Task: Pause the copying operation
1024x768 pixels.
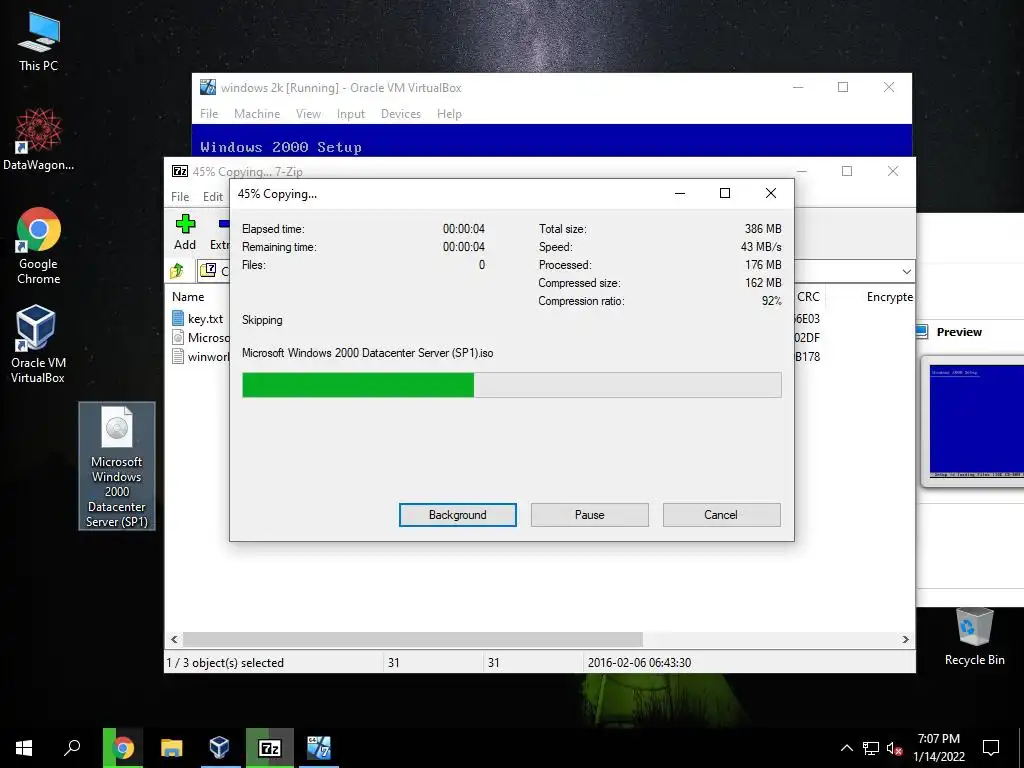Action: pos(590,515)
